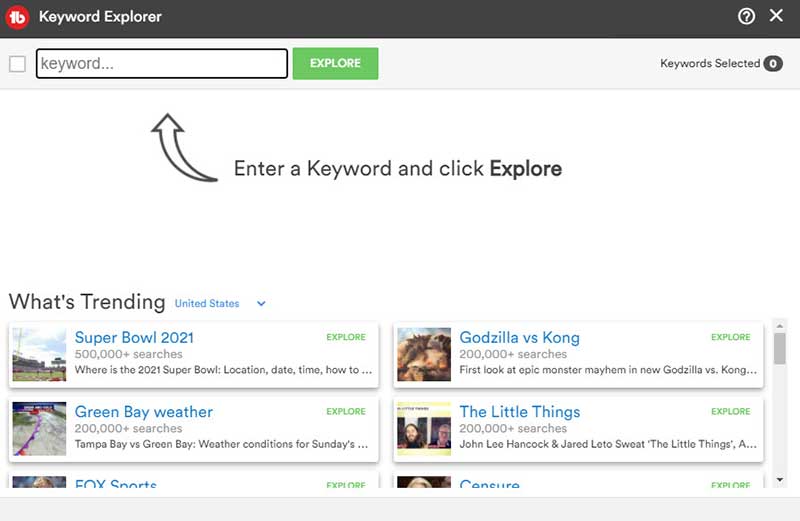Click '500,000+ searches' under Super Bowl 2021
The image size is (800, 521).
129,354
